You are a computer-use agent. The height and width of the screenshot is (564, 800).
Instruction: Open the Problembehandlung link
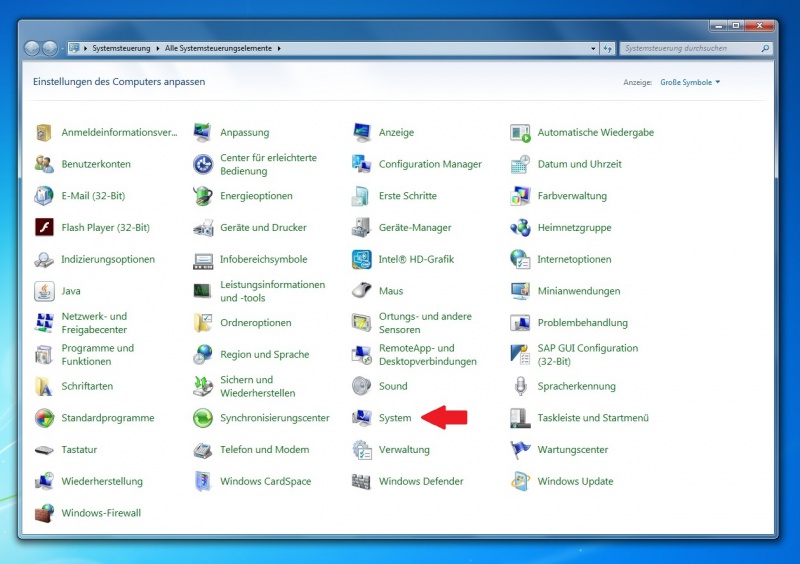point(583,323)
